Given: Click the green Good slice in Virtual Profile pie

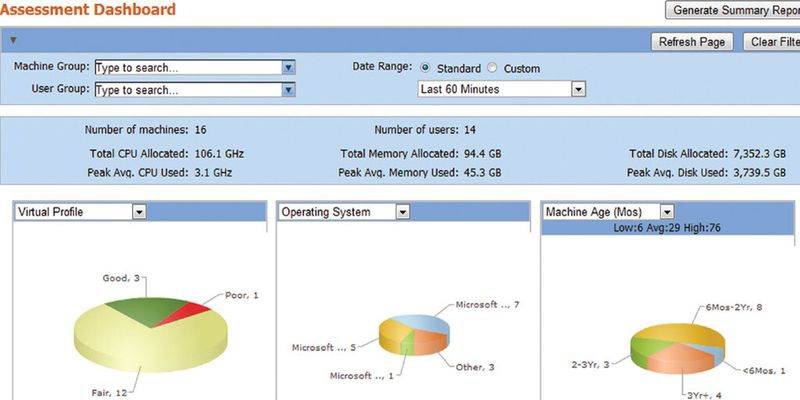Looking at the screenshot, I should click(147, 310).
